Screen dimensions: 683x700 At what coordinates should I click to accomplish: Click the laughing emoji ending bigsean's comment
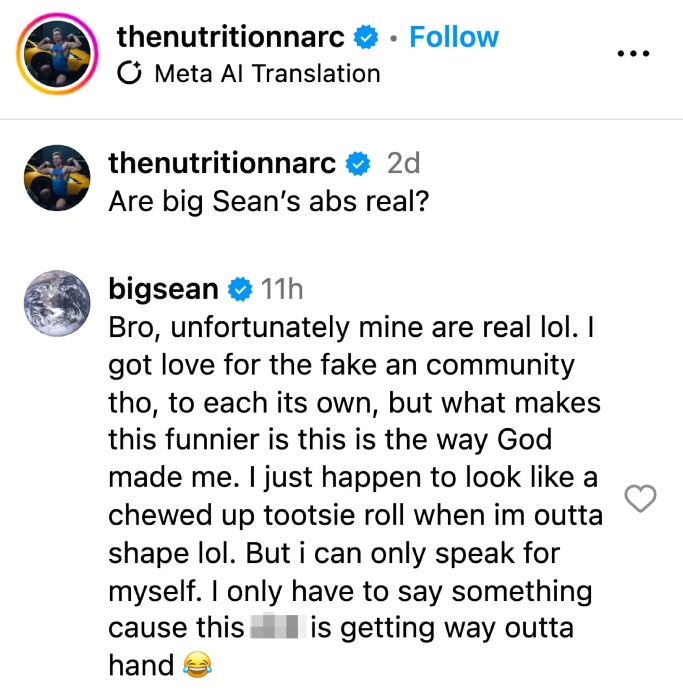click(195, 663)
